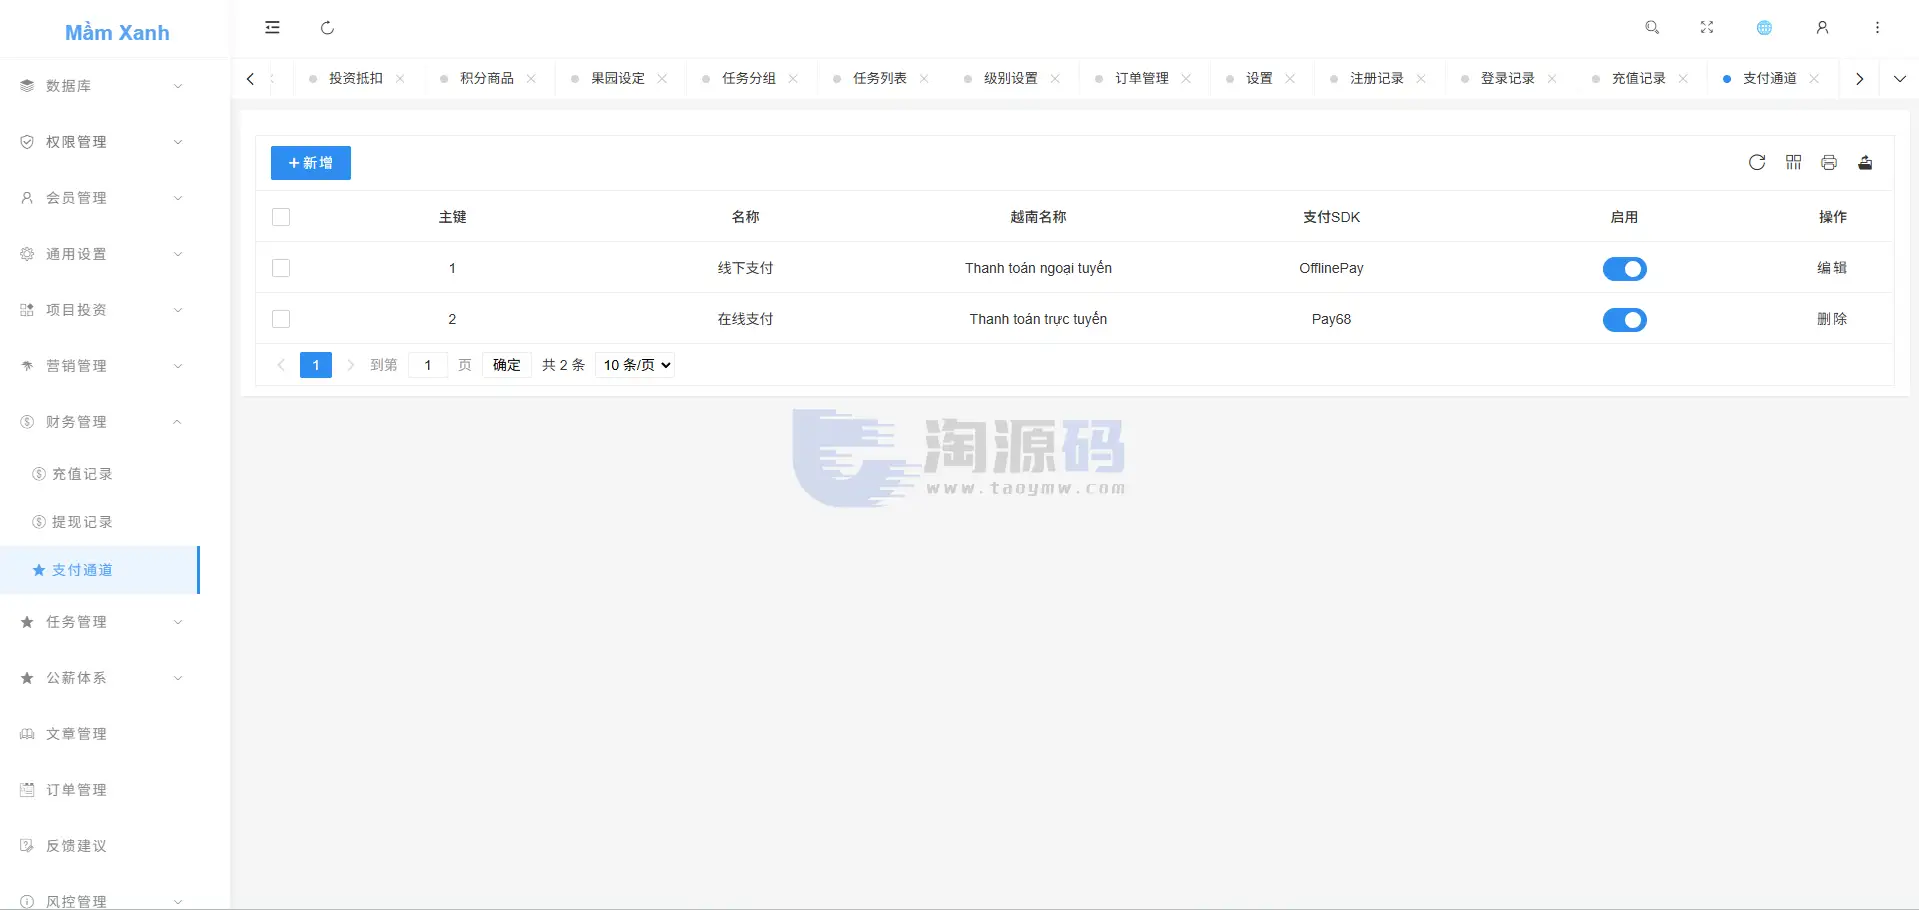Expand the 权限管理 sidebar menu

(x=100, y=142)
